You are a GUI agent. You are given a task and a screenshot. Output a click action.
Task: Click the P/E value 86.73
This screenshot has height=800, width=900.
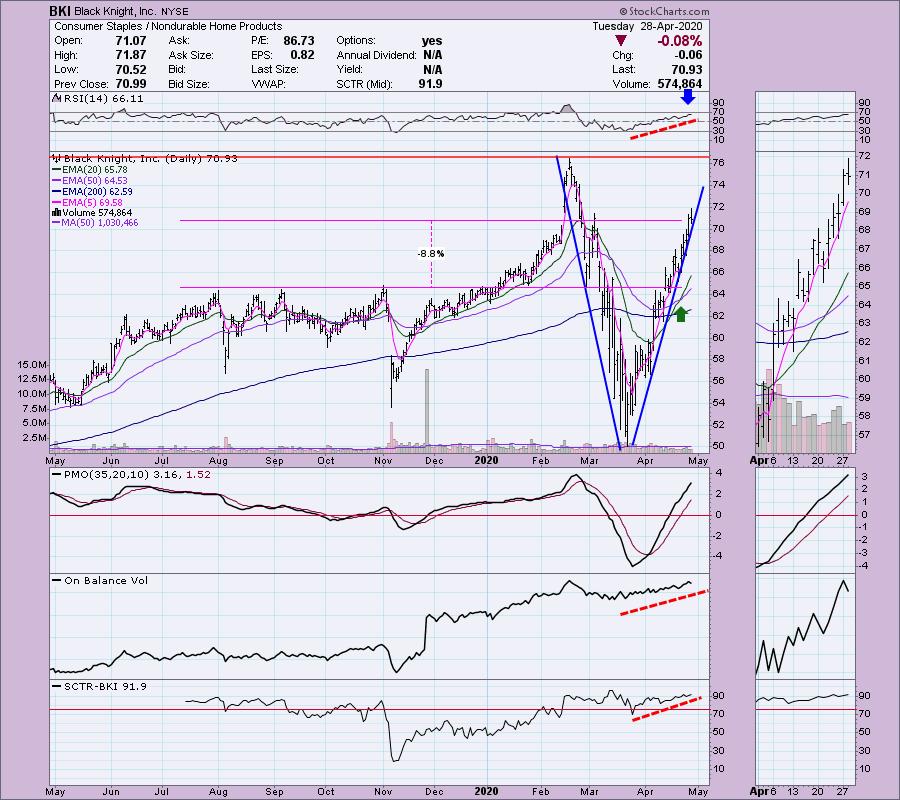(x=299, y=41)
